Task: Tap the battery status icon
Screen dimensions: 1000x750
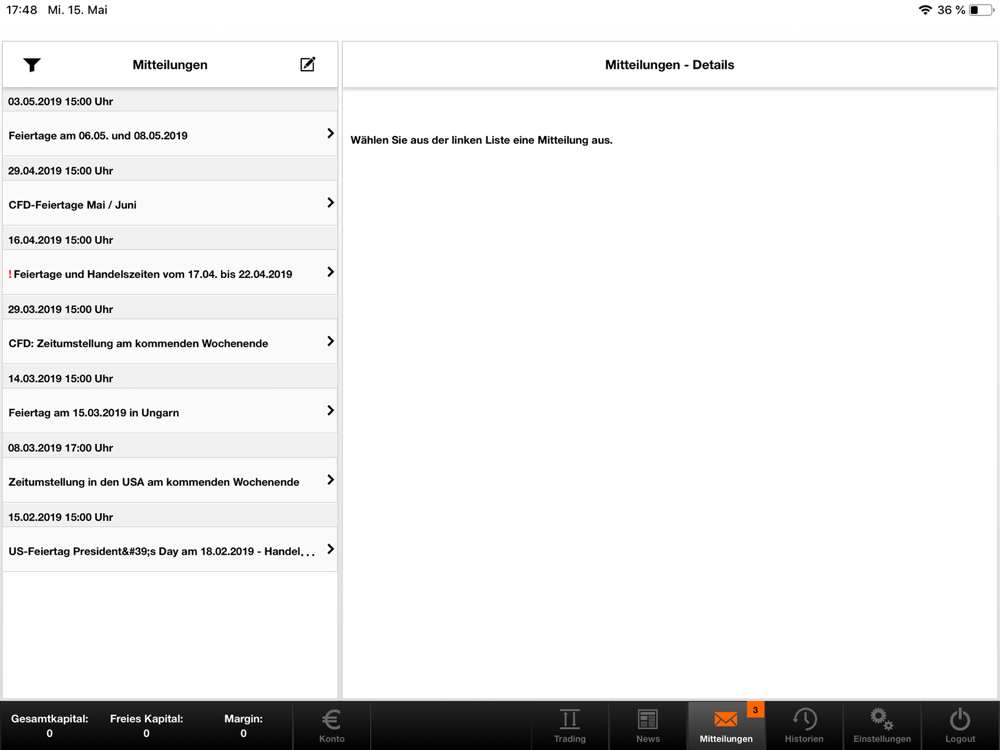Action: 981,10
